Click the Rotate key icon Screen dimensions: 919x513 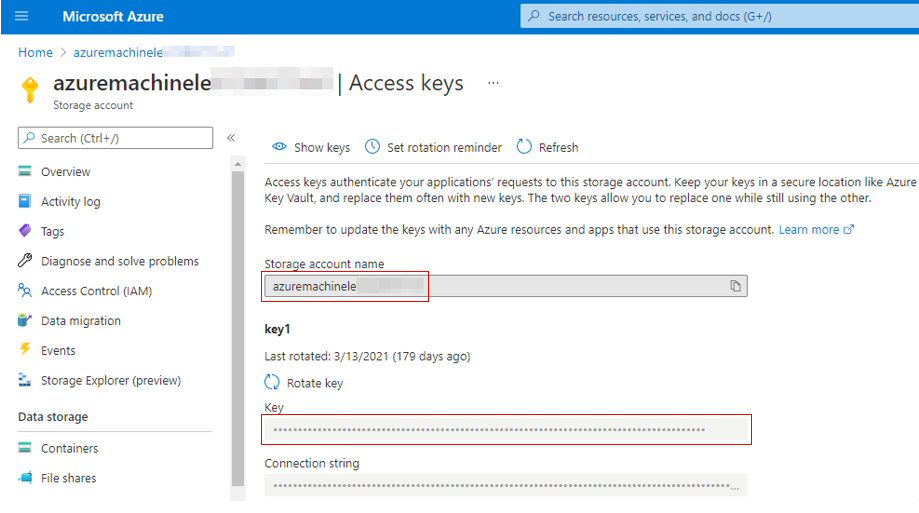(x=272, y=382)
